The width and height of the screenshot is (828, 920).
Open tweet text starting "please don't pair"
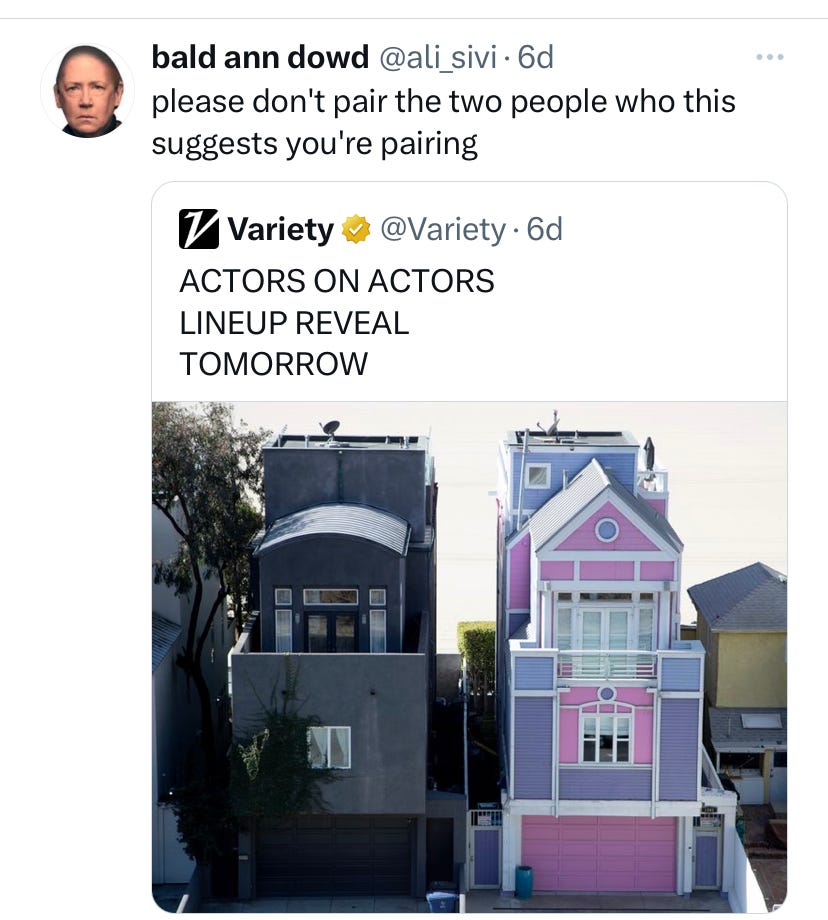tap(443, 123)
